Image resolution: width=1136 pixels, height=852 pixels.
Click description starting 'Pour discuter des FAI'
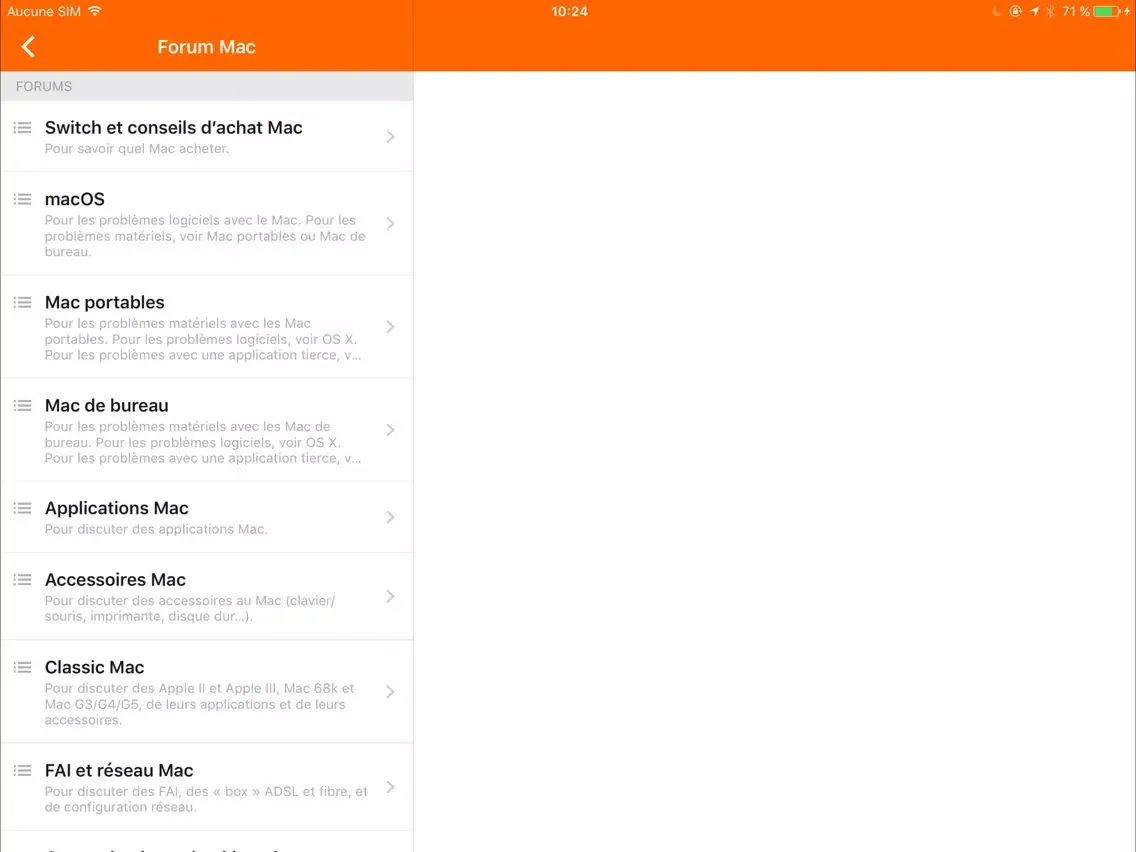(x=206, y=799)
